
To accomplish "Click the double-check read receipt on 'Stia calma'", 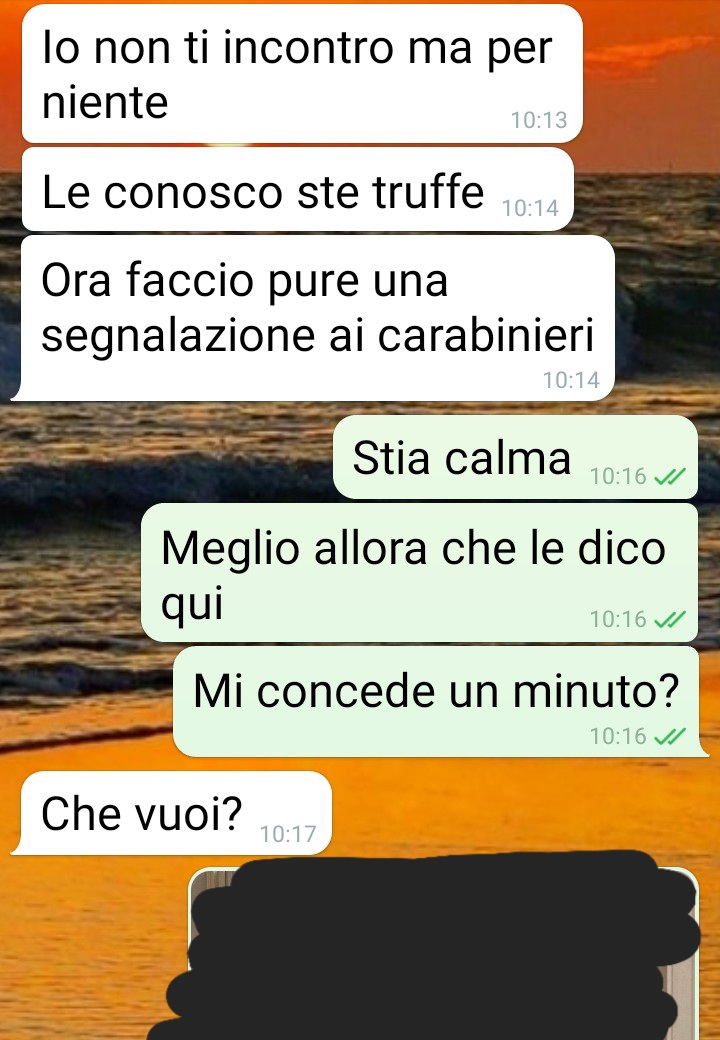I will (670, 476).
